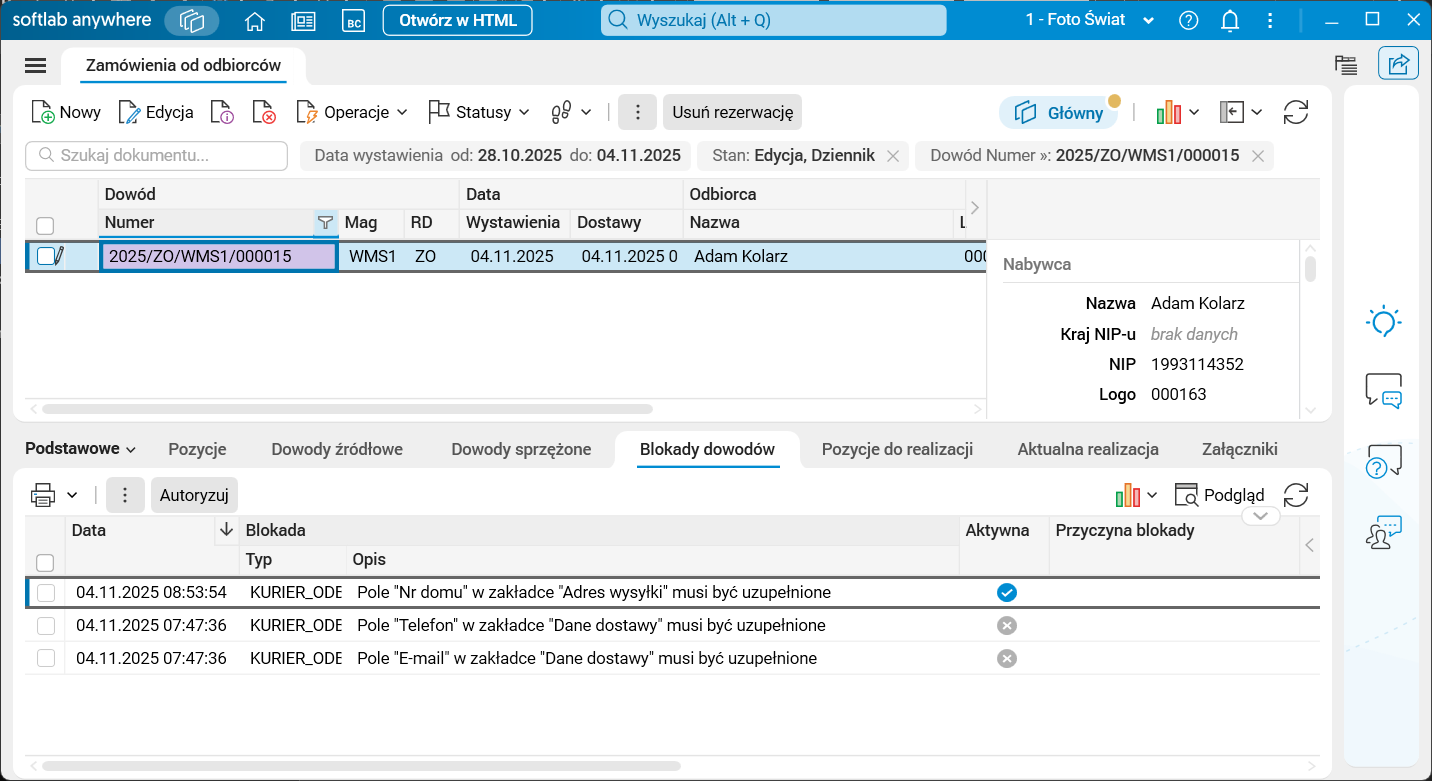
Task: Open the list view icon near share
Action: 1346,65
